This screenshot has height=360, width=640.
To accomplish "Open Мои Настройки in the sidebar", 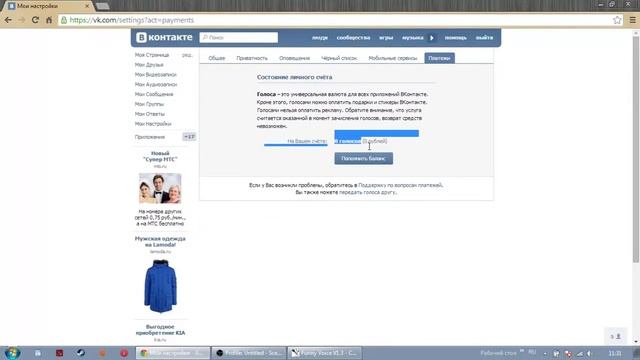I will coord(153,124).
